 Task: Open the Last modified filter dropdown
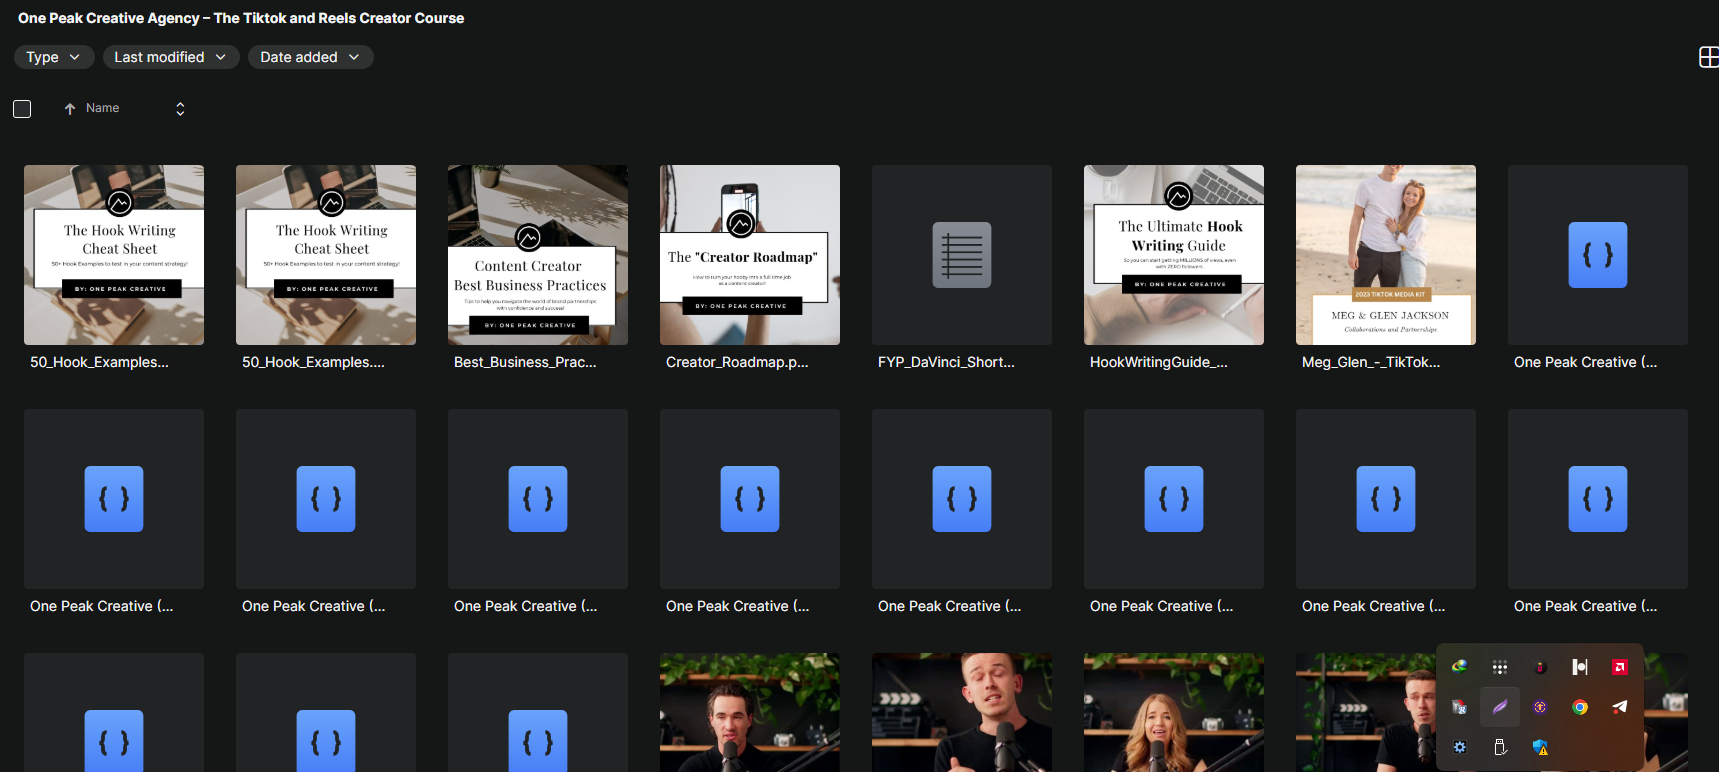[x=171, y=57]
